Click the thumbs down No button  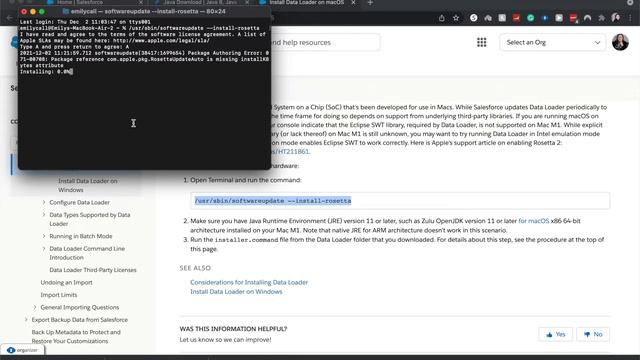(x=593, y=334)
